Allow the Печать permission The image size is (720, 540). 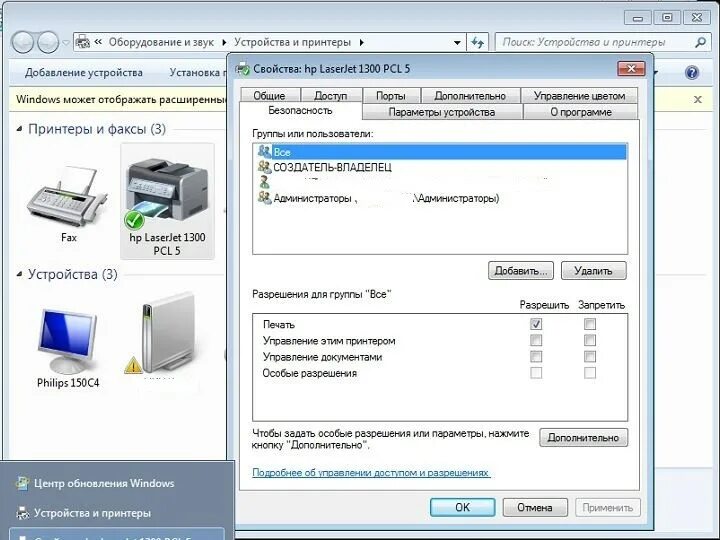[x=536, y=324]
